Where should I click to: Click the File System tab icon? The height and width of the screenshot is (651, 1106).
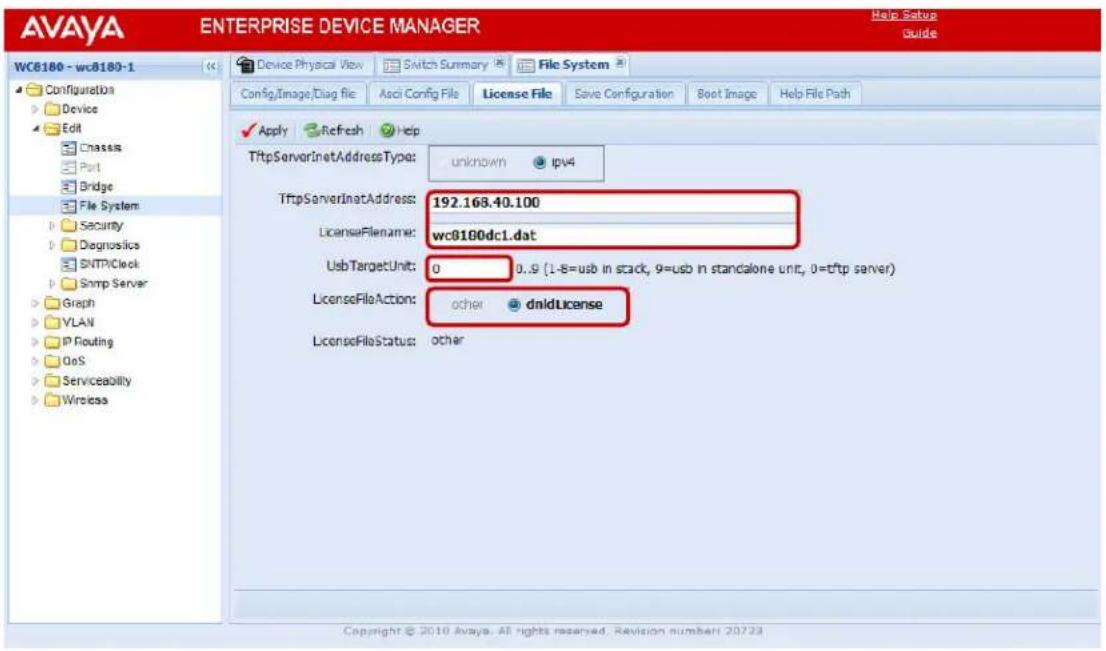coord(525,66)
